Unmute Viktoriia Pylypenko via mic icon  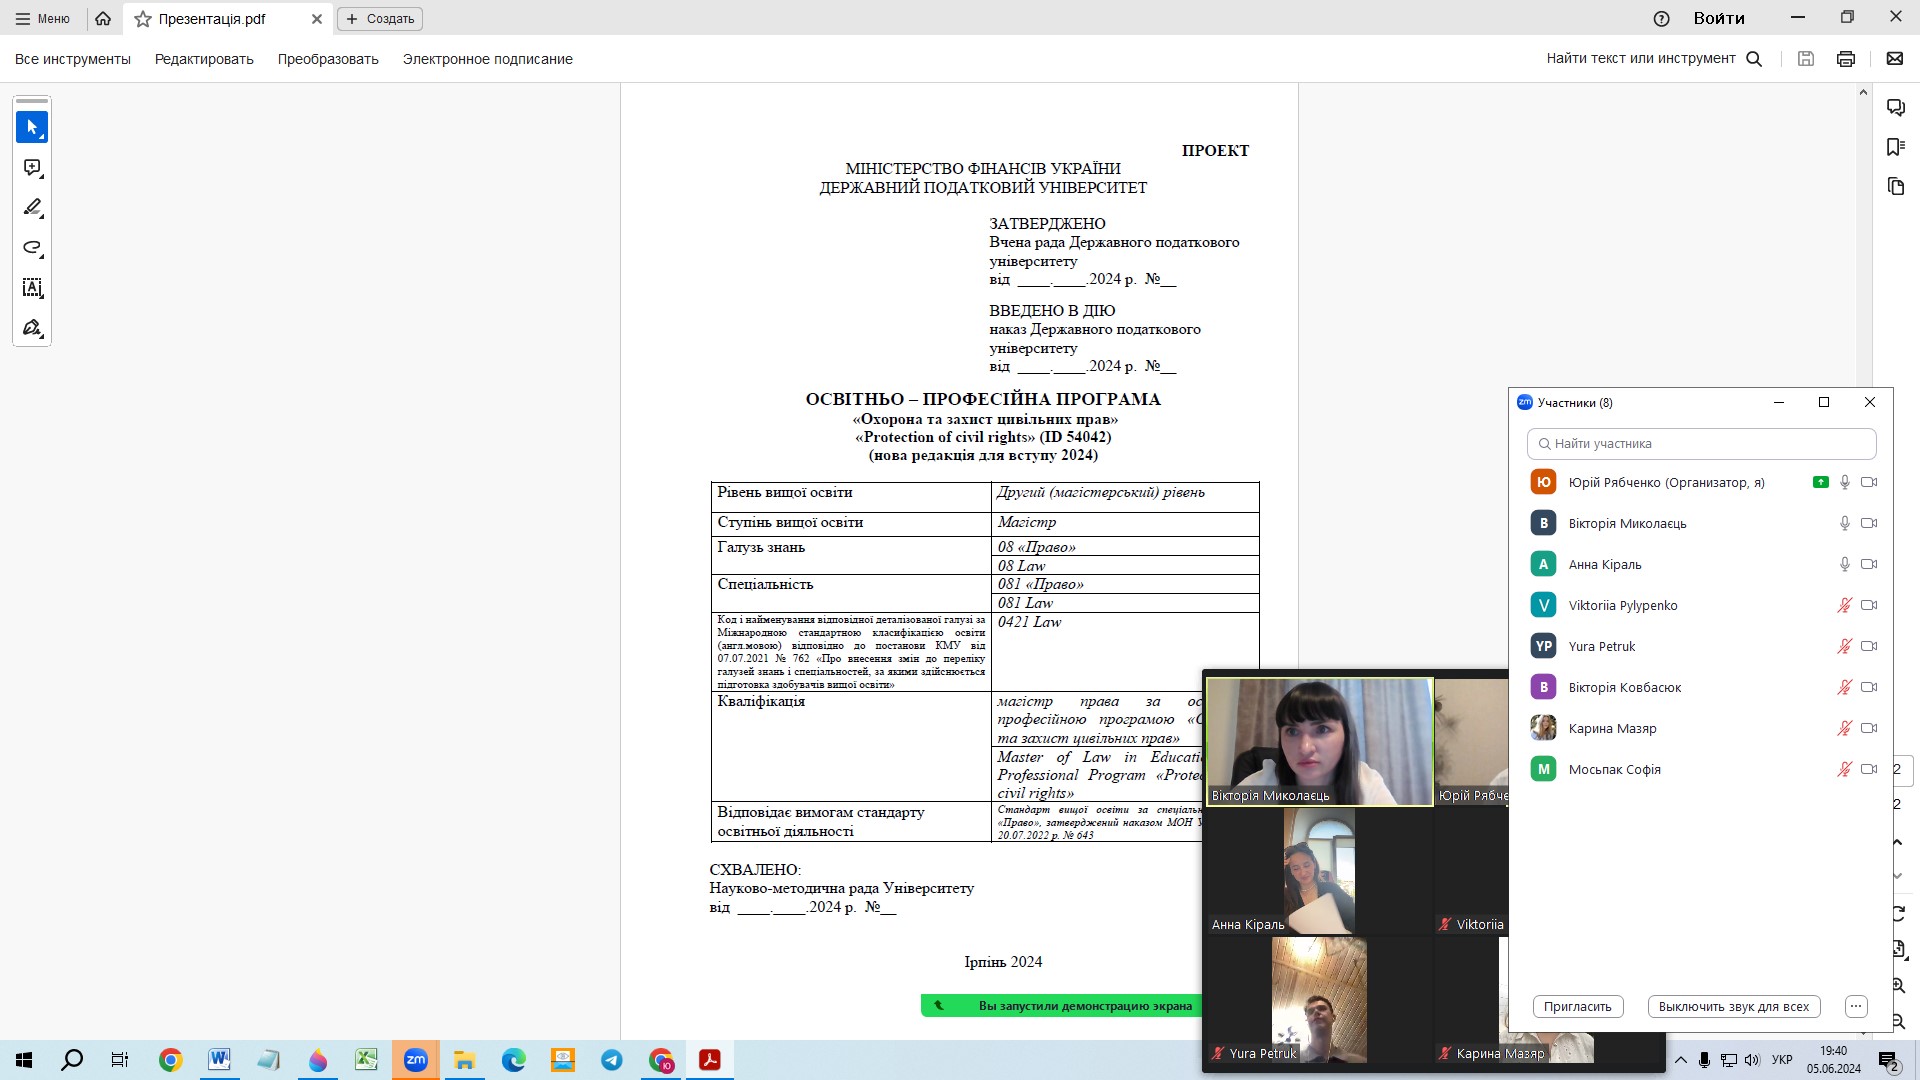pos(1845,605)
